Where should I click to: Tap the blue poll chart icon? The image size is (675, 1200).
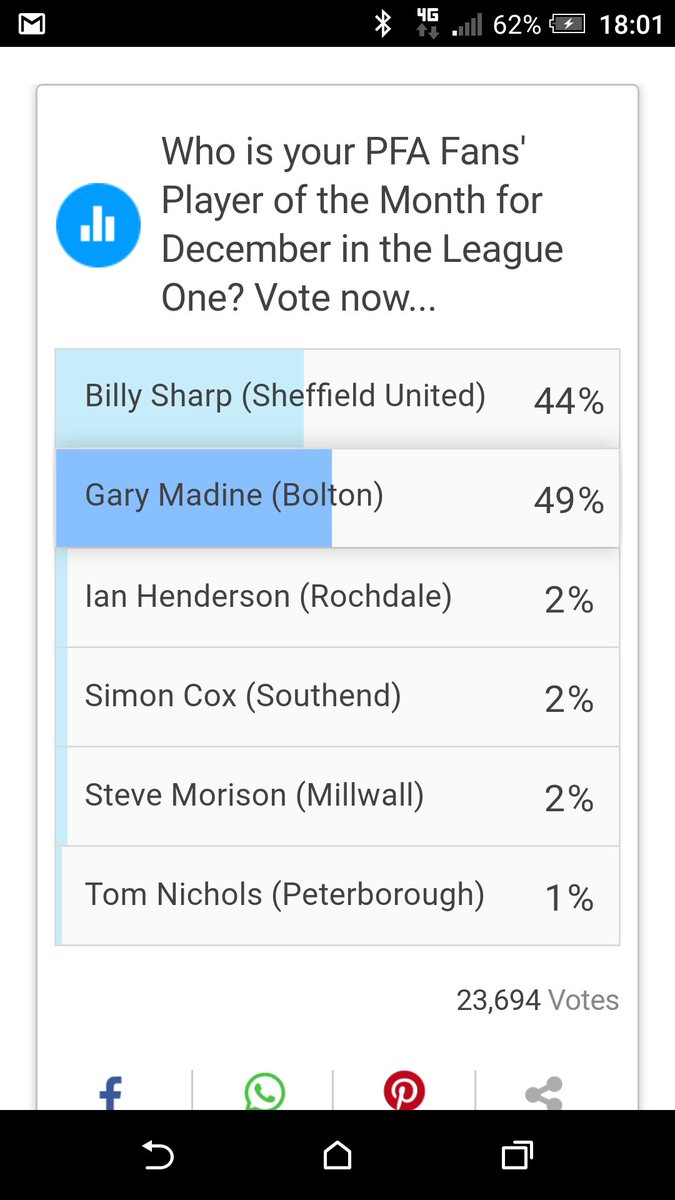click(x=97, y=225)
